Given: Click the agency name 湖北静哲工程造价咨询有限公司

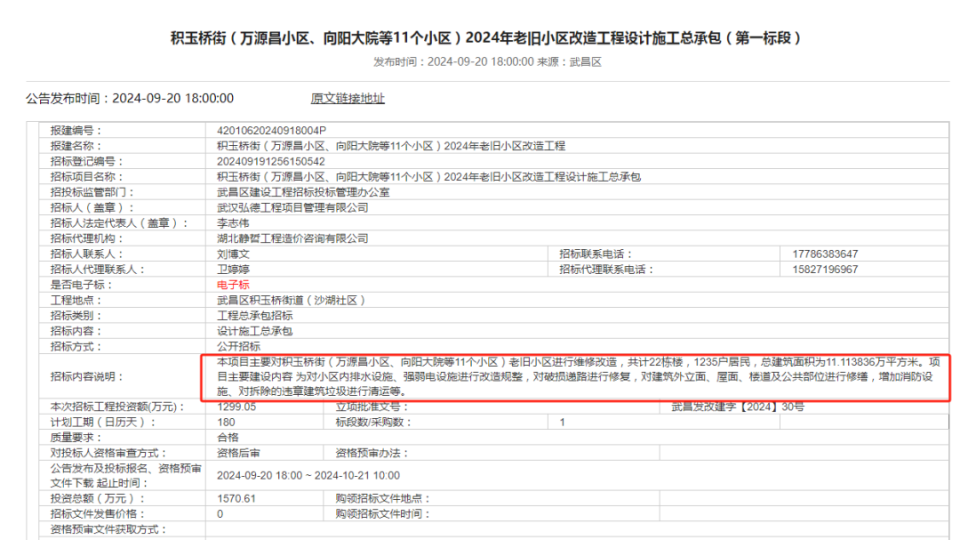Looking at the screenshot, I should pos(293,239).
